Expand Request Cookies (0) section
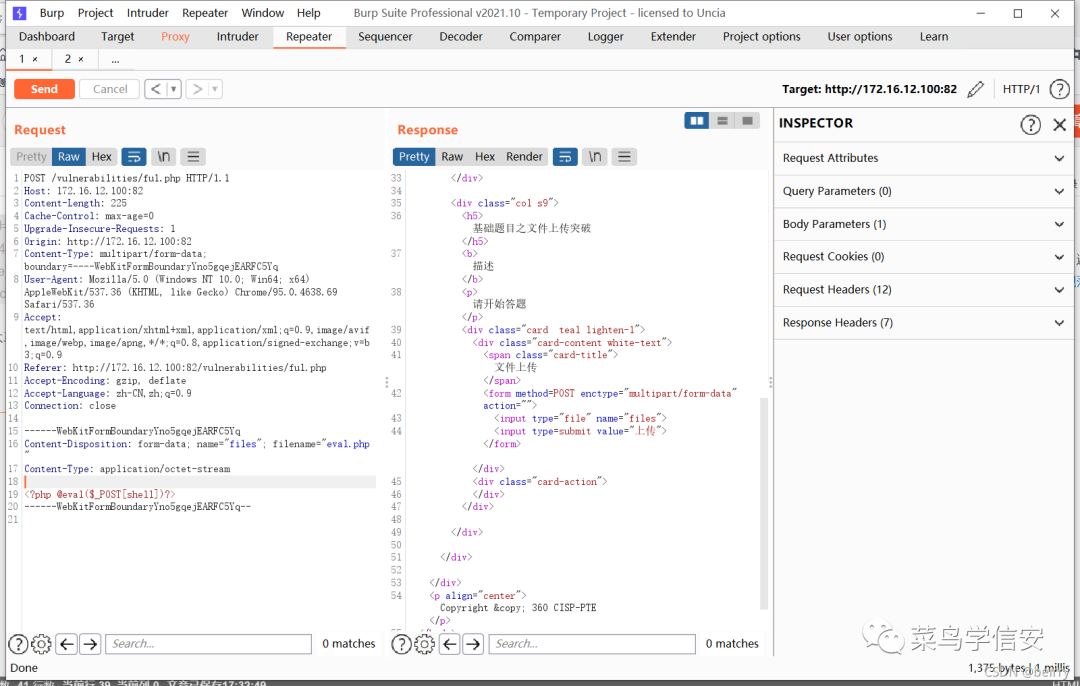This screenshot has width=1080, height=686. click(x=923, y=257)
